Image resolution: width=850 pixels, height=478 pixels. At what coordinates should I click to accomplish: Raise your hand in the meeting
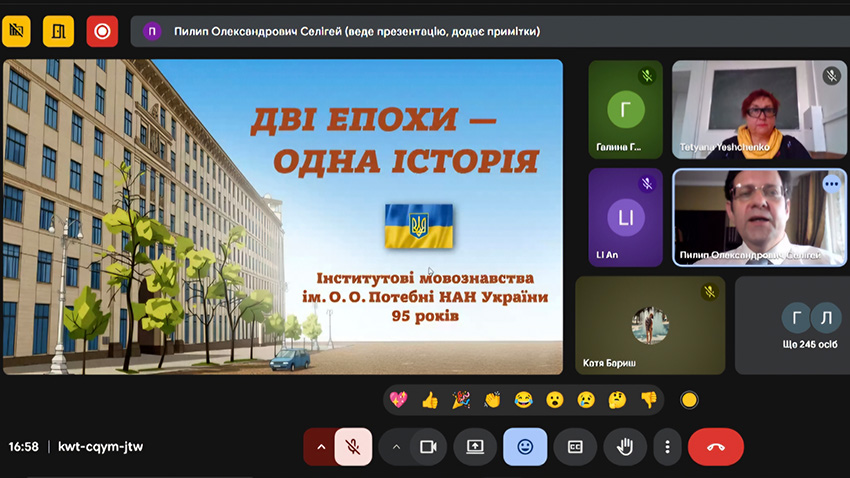[625, 447]
